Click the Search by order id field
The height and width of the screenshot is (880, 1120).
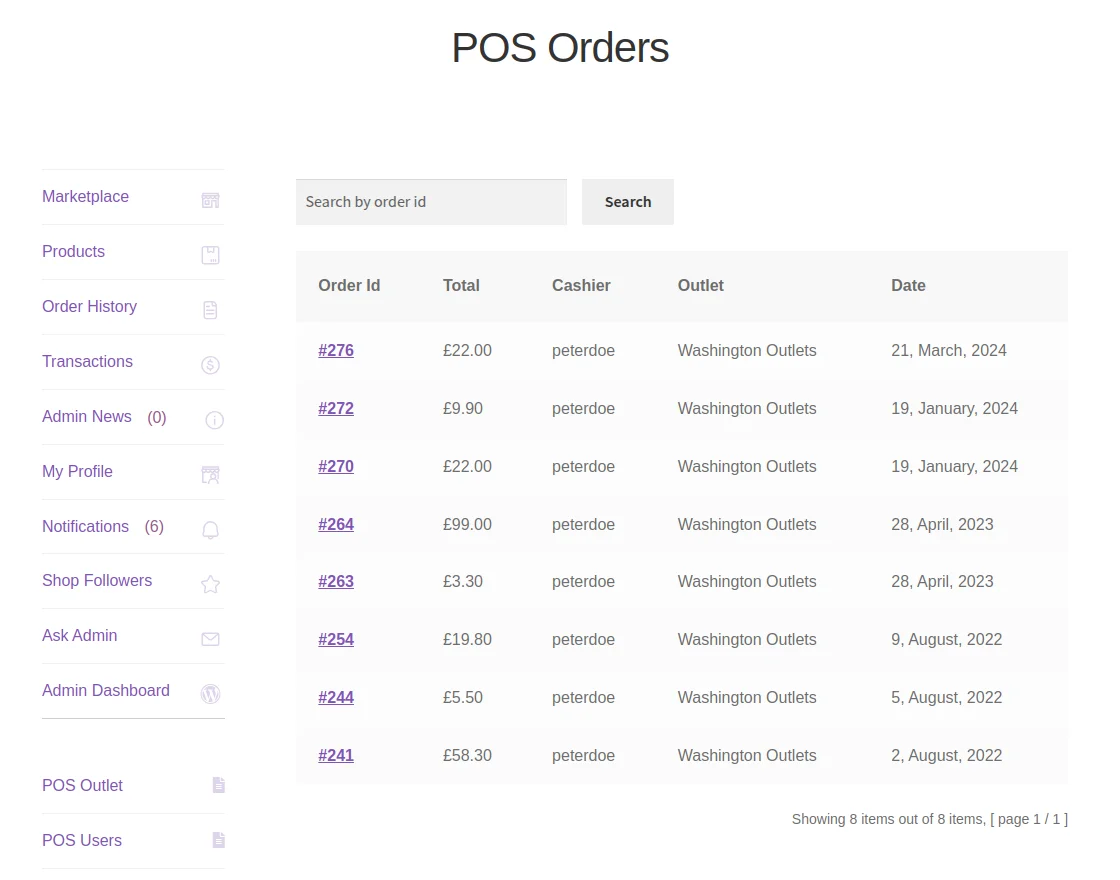pyautogui.click(x=431, y=201)
